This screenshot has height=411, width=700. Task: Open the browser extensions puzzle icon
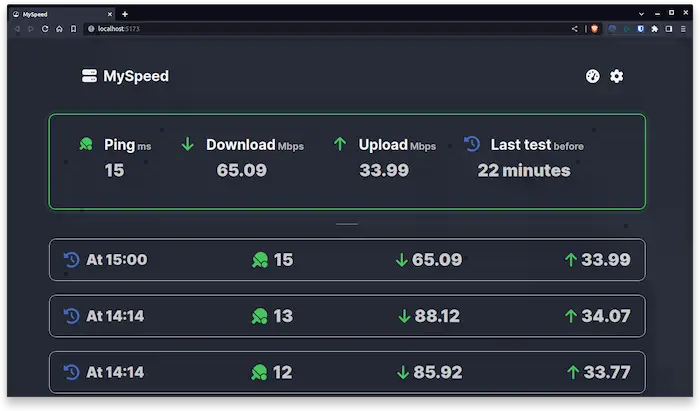(x=654, y=29)
